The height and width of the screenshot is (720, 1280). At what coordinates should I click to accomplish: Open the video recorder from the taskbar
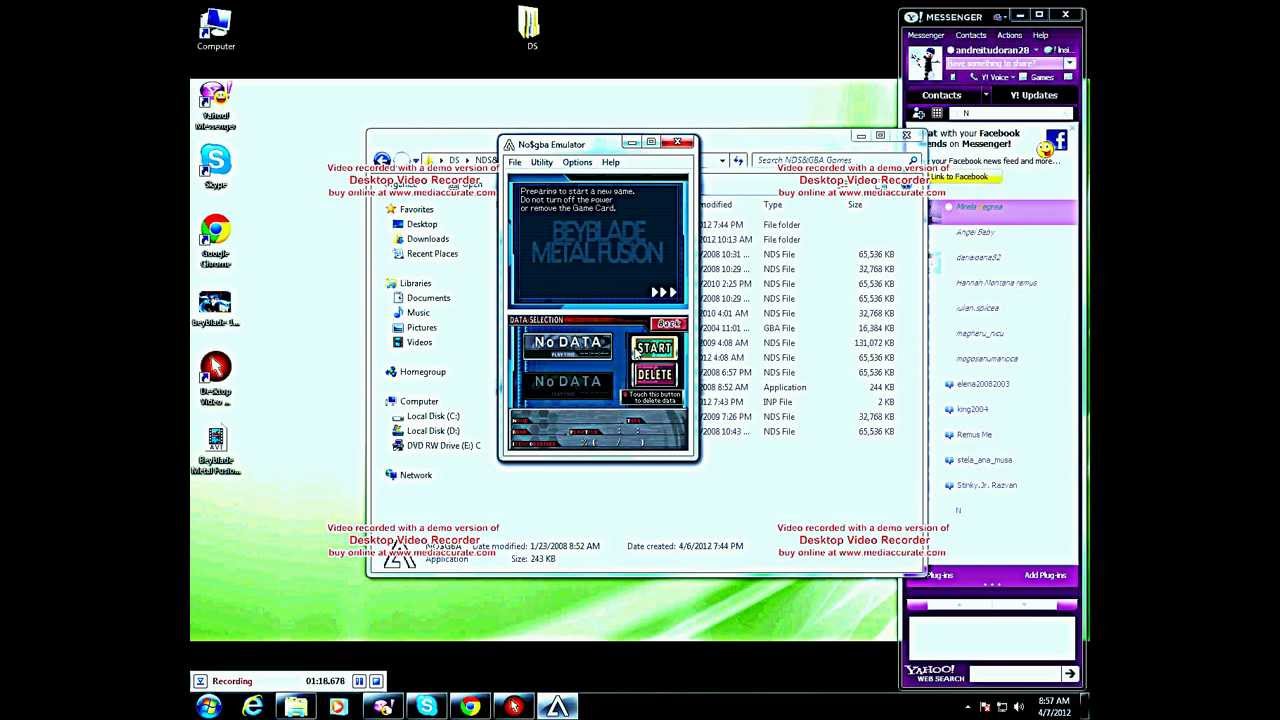(514, 707)
